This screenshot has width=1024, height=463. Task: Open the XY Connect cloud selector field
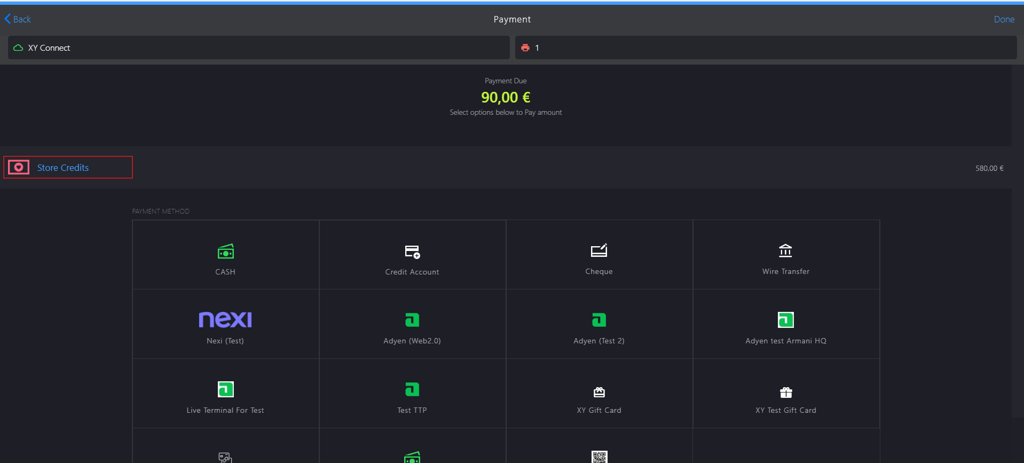pos(259,48)
